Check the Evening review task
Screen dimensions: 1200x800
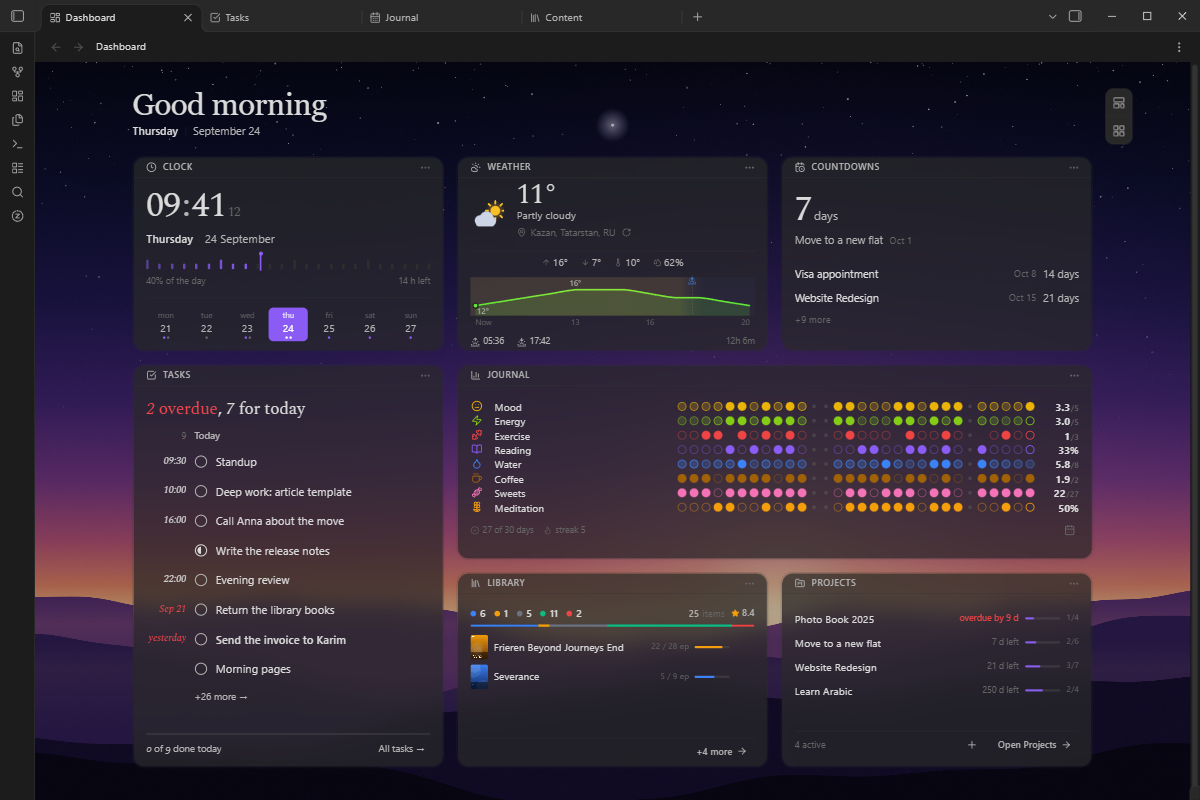[201, 580]
